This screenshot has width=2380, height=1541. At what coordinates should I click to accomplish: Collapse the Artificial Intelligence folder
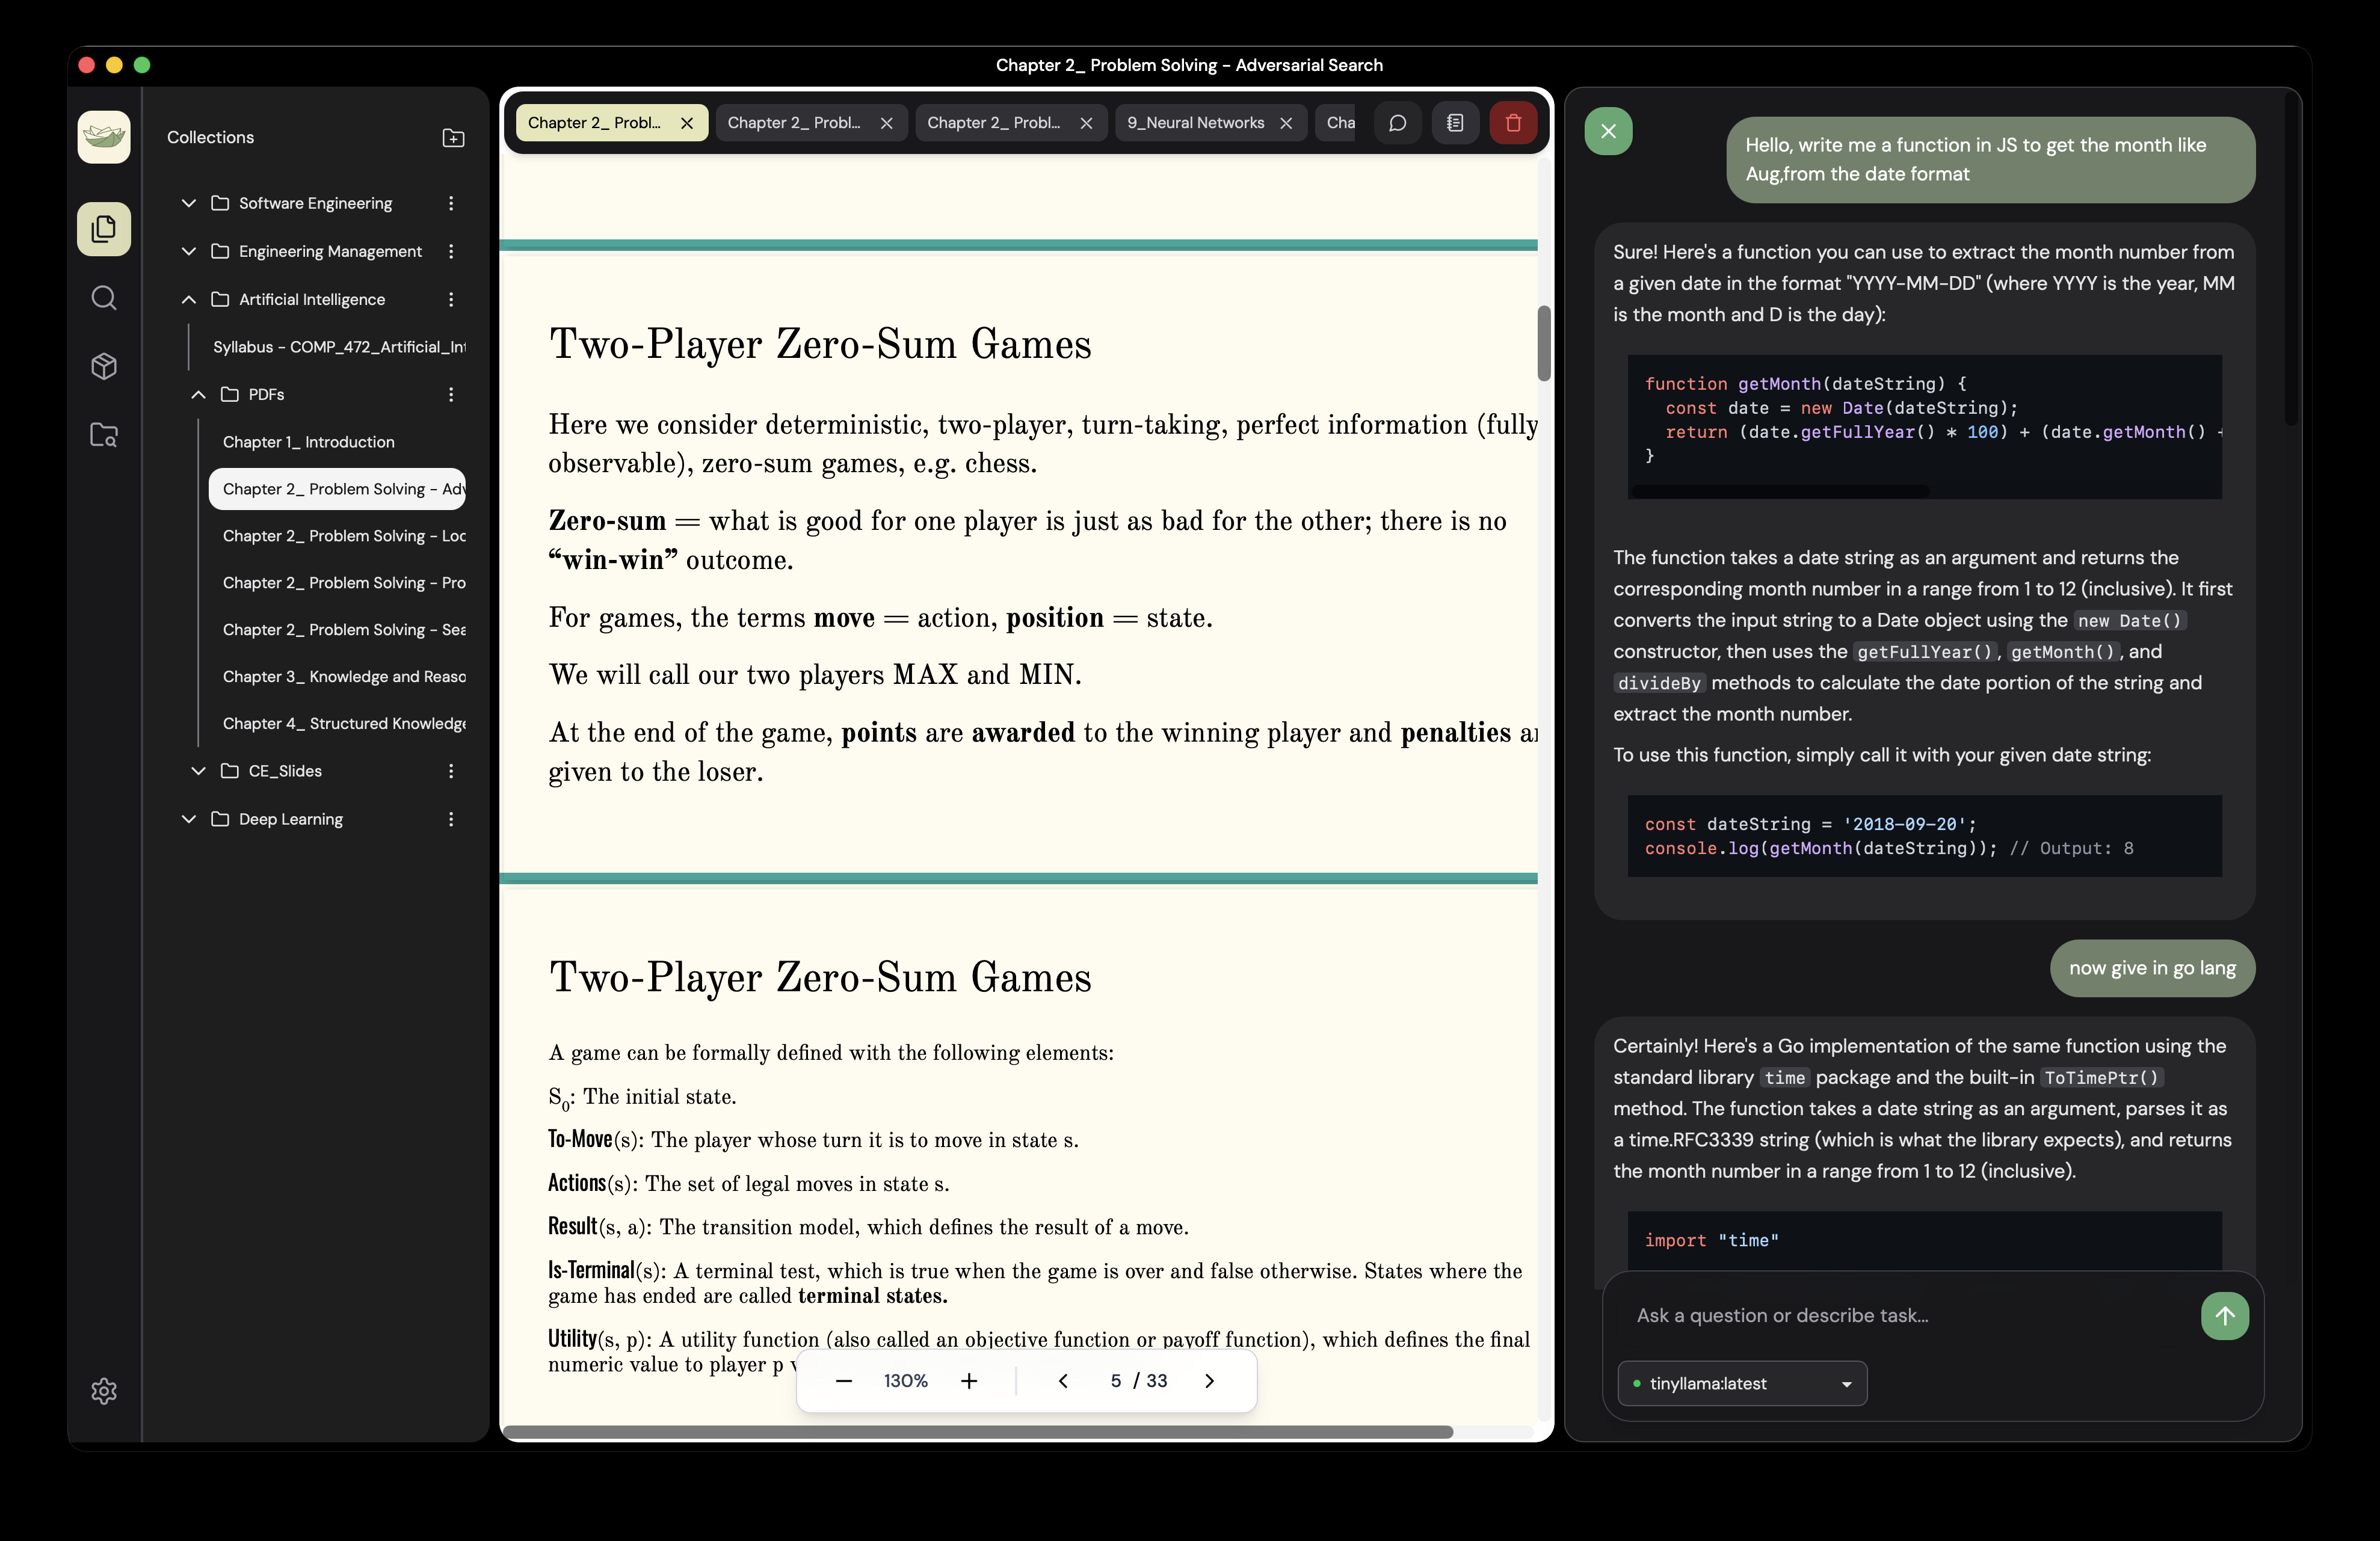pyautogui.click(x=189, y=299)
